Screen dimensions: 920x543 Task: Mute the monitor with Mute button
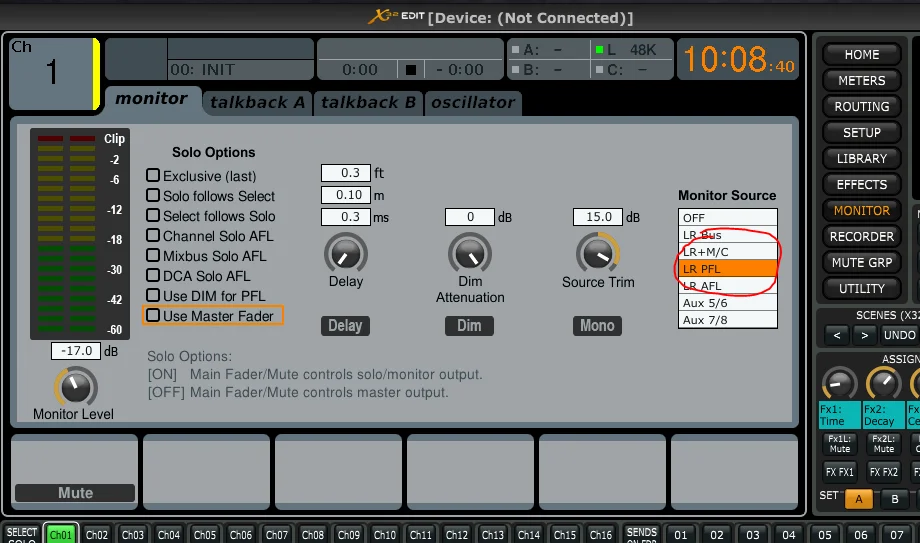(75, 493)
